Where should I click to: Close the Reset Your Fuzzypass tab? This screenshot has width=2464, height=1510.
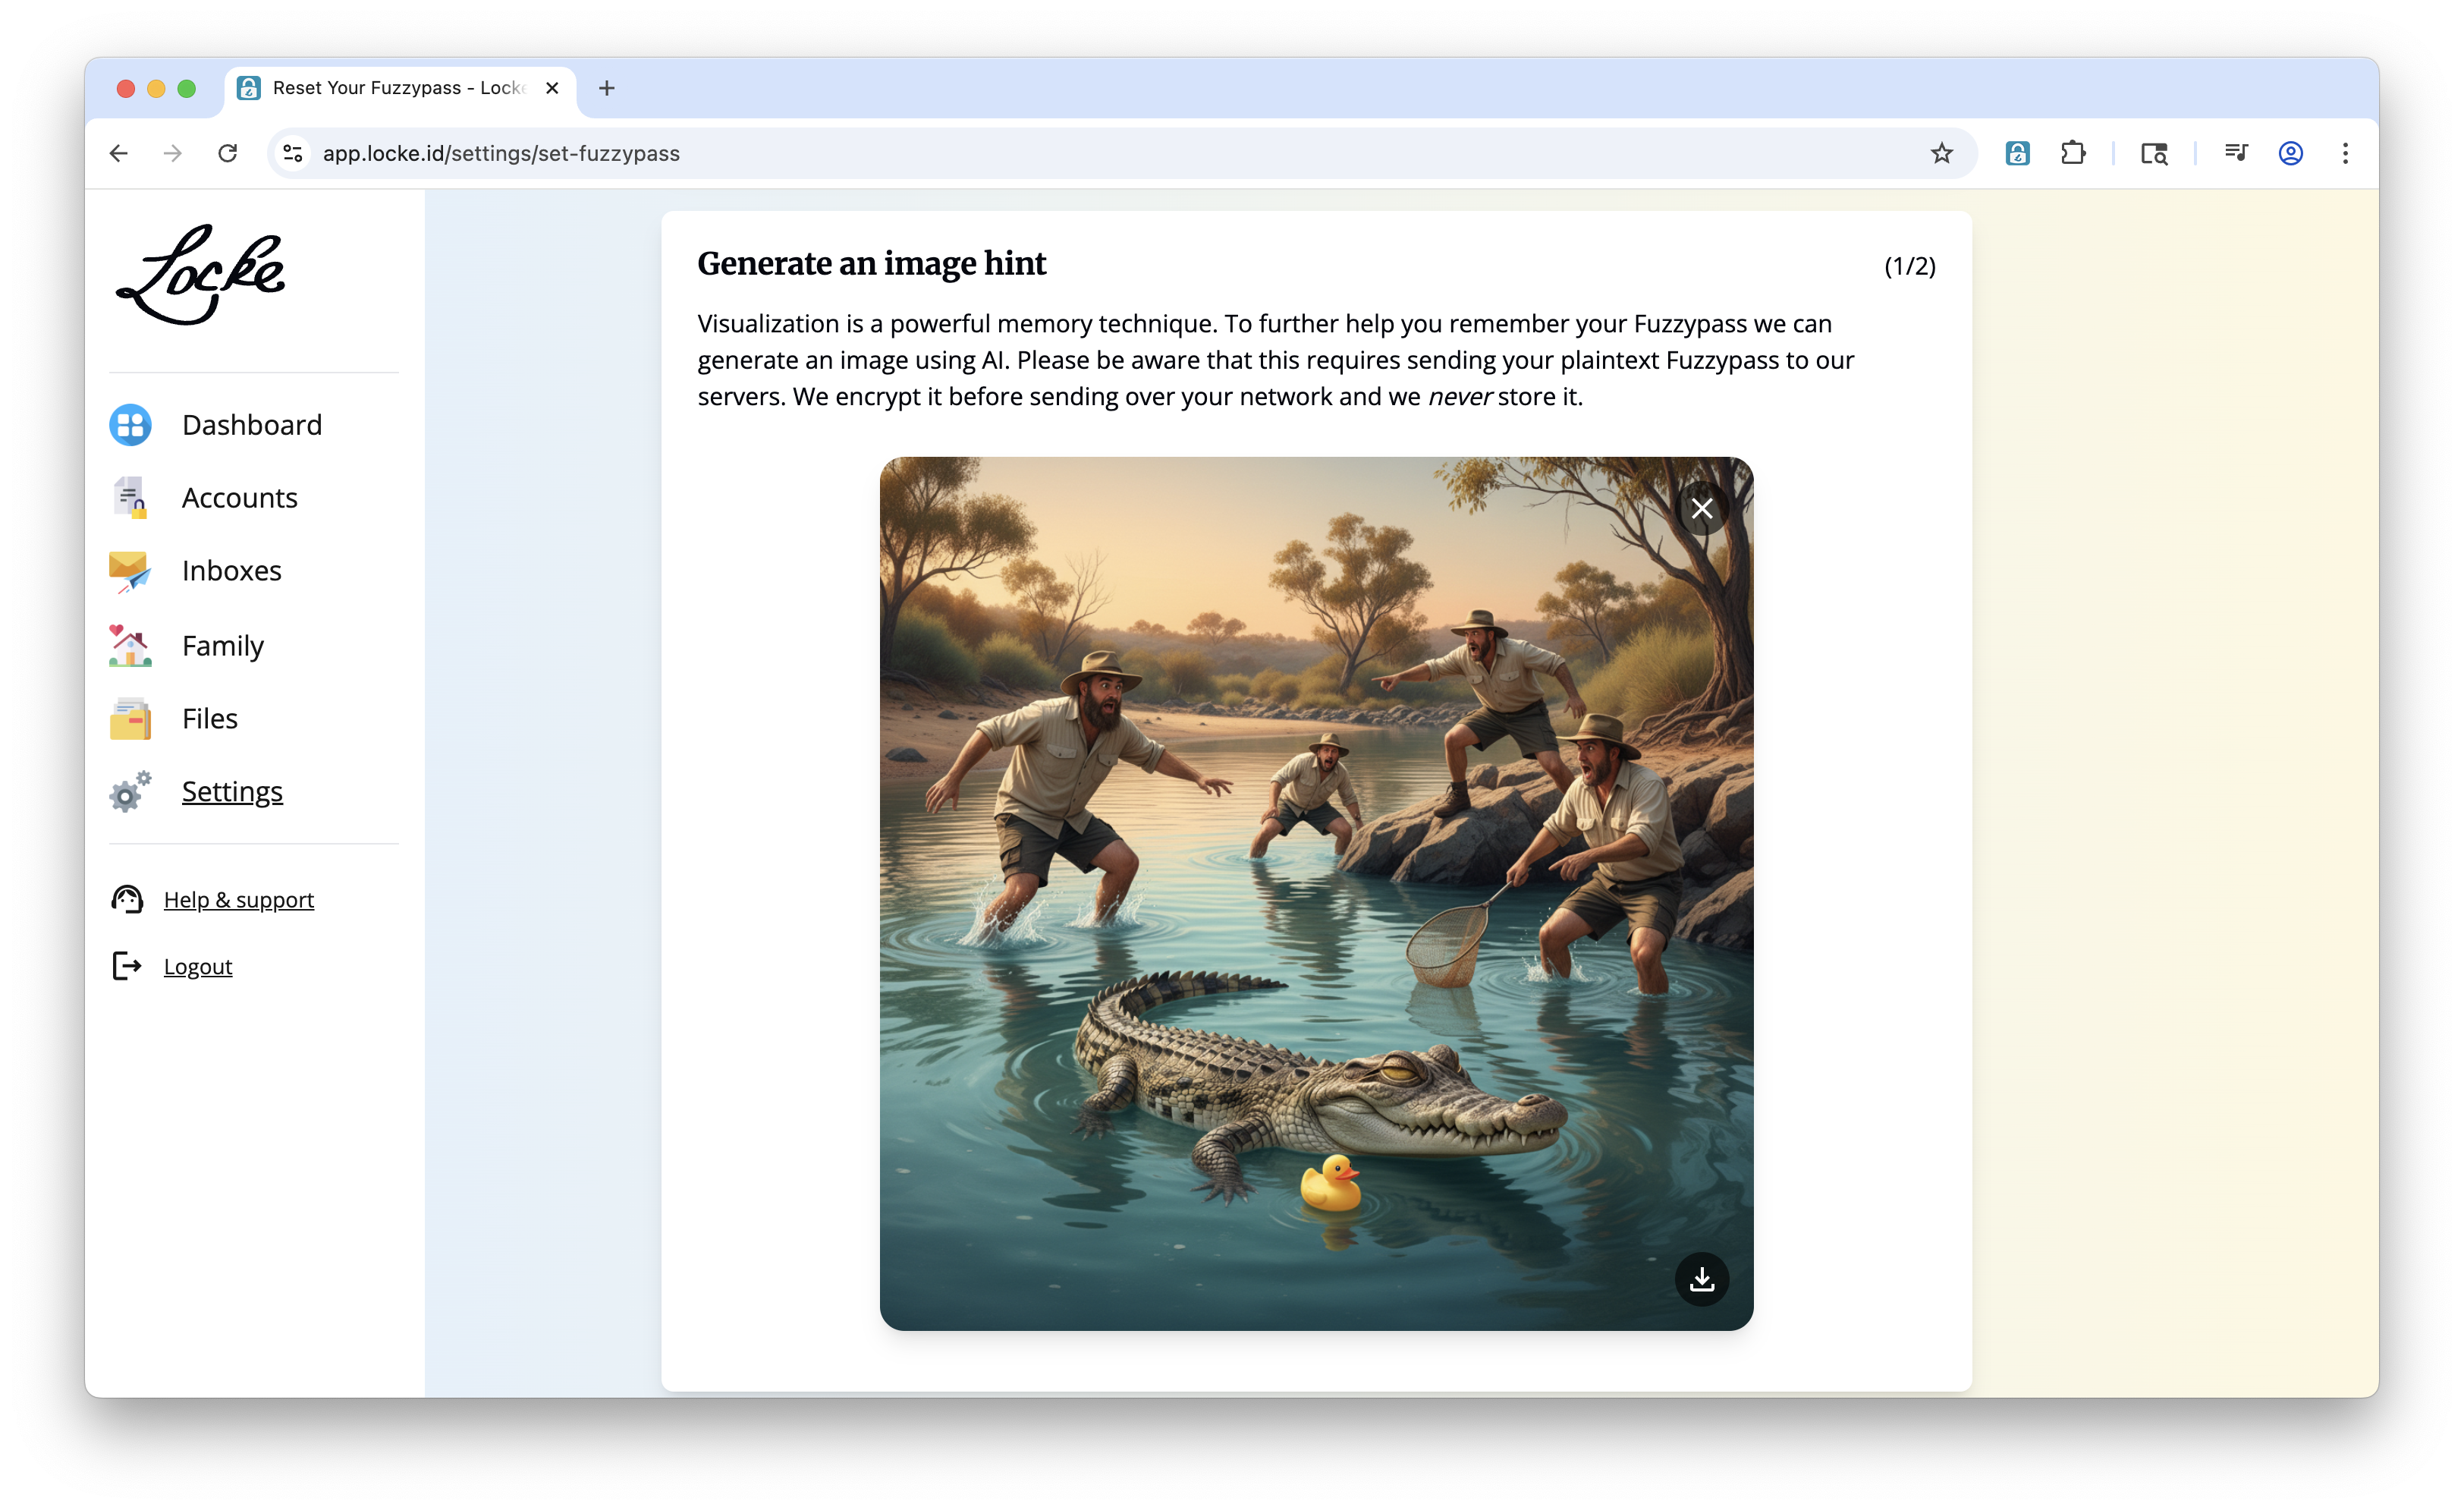pyautogui.click(x=552, y=88)
